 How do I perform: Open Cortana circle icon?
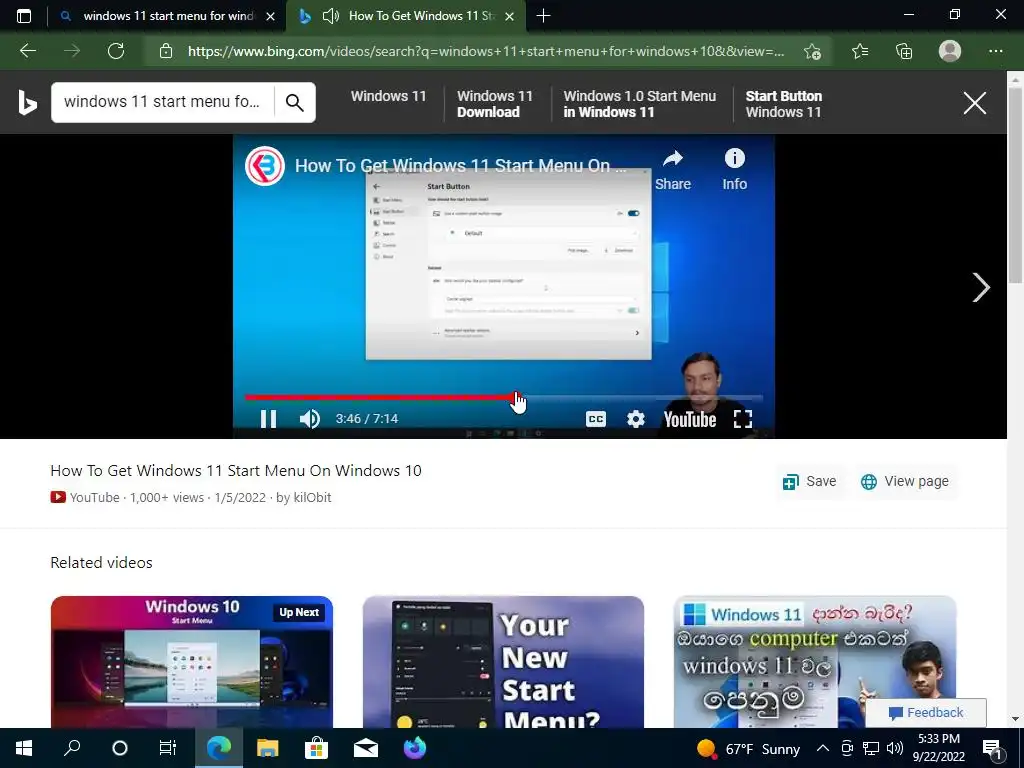coord(120,748)
